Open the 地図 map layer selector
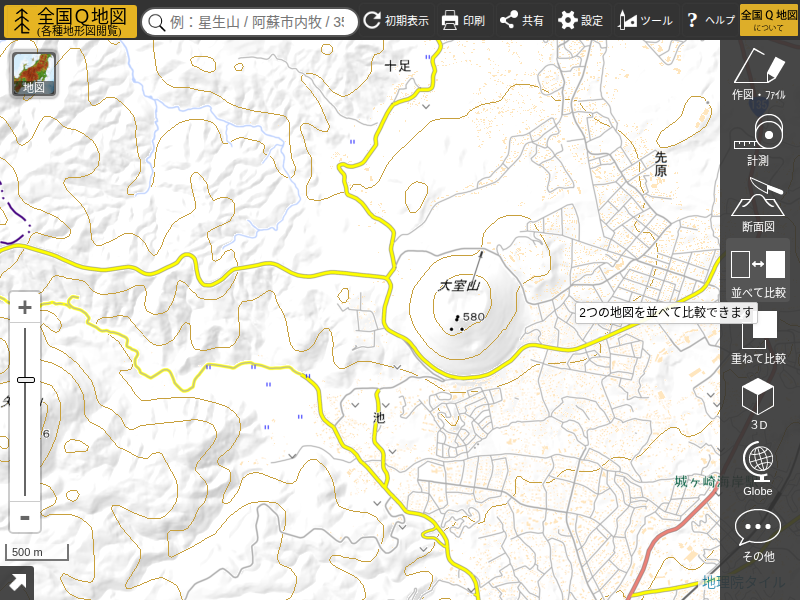800x600 pixels. (34, 75)
